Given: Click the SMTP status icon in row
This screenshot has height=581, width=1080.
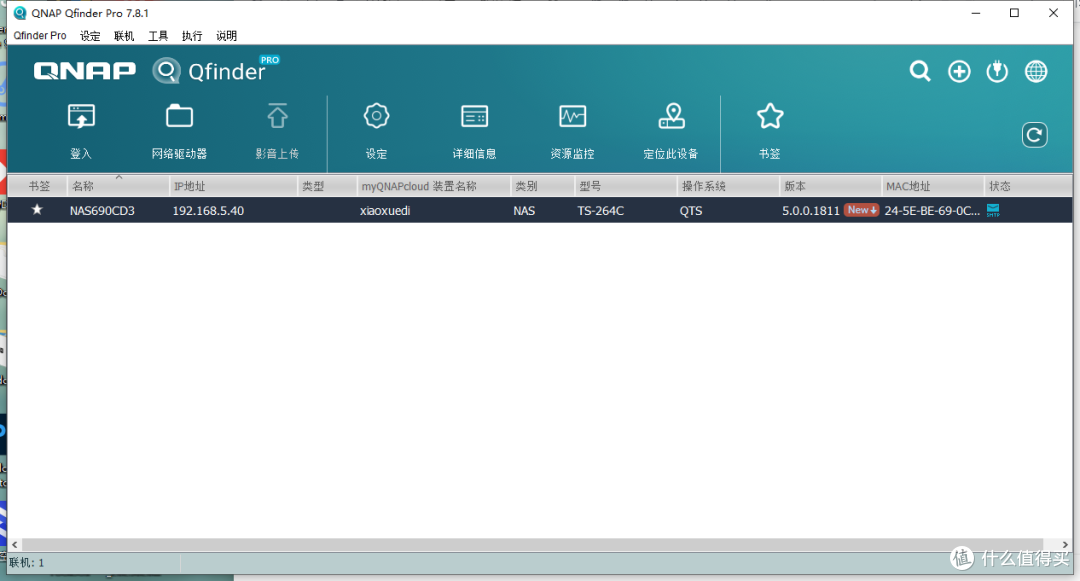Looking at the screenshot, I should pos(993,210).
